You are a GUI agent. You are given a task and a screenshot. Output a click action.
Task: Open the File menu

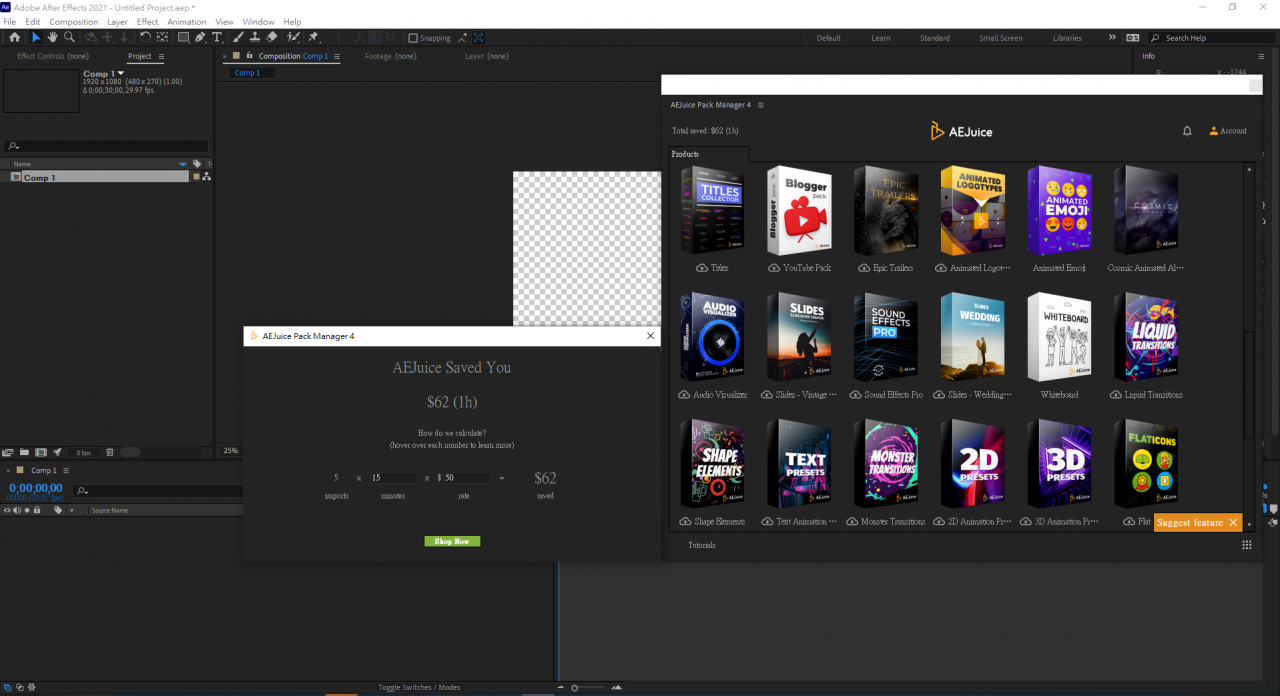click(10, 21)
